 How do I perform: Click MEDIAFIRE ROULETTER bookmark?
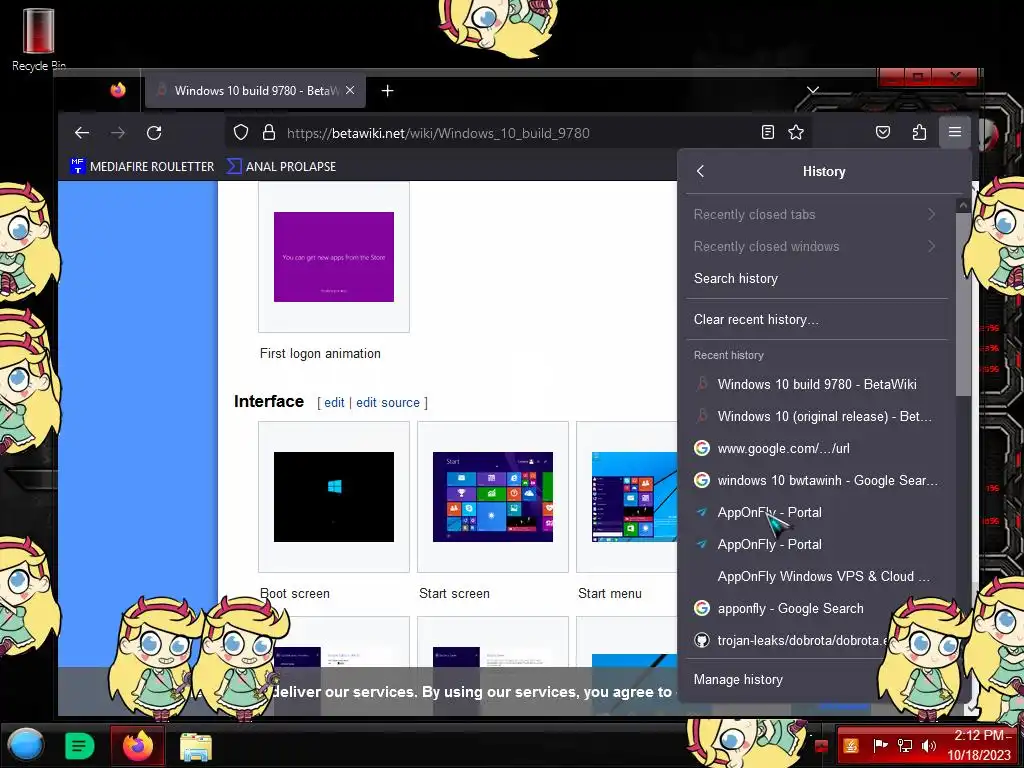tap(142, 167)
